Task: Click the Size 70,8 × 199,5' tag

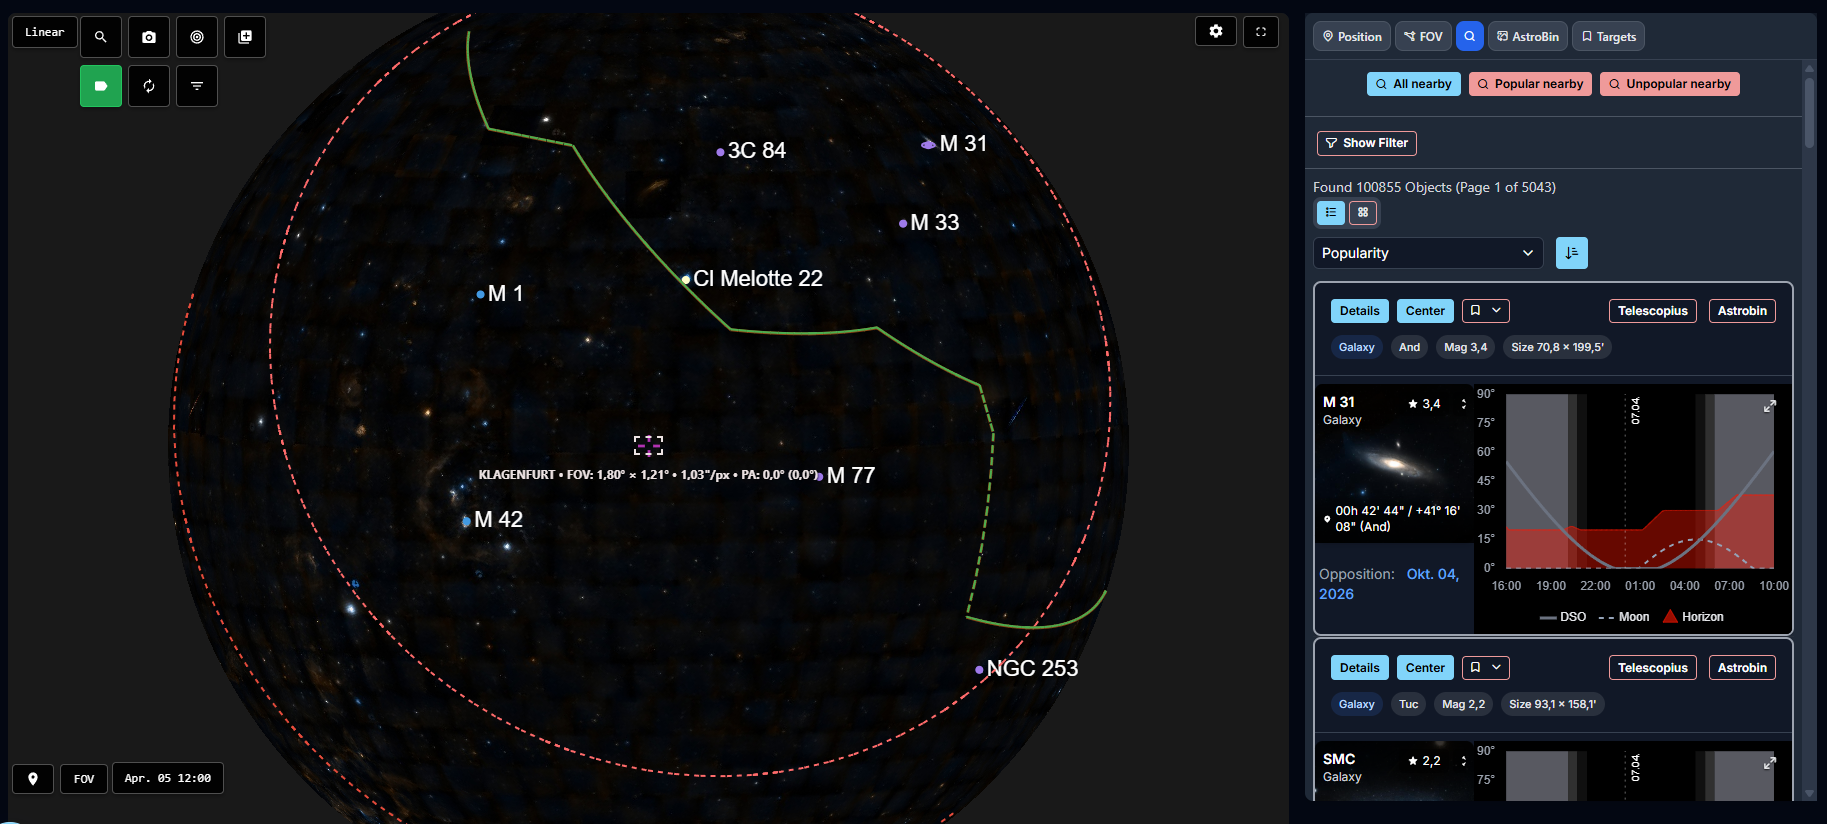Action: [x=1557, y=347]
